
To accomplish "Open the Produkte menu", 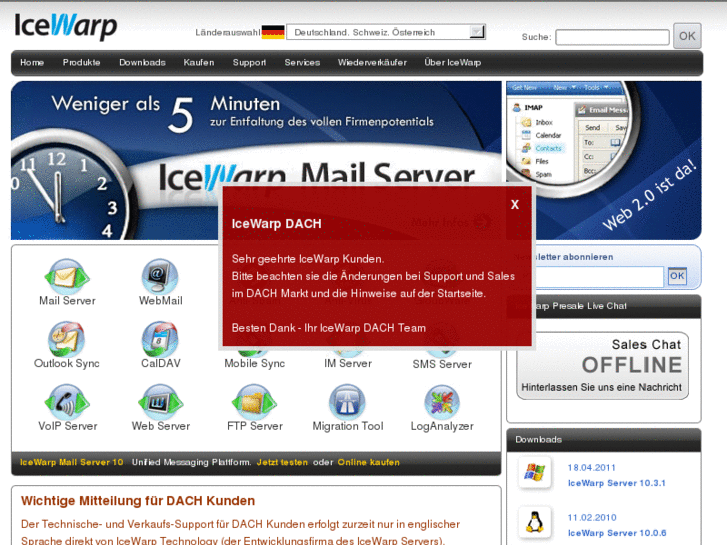I will (x=82, y=63).
